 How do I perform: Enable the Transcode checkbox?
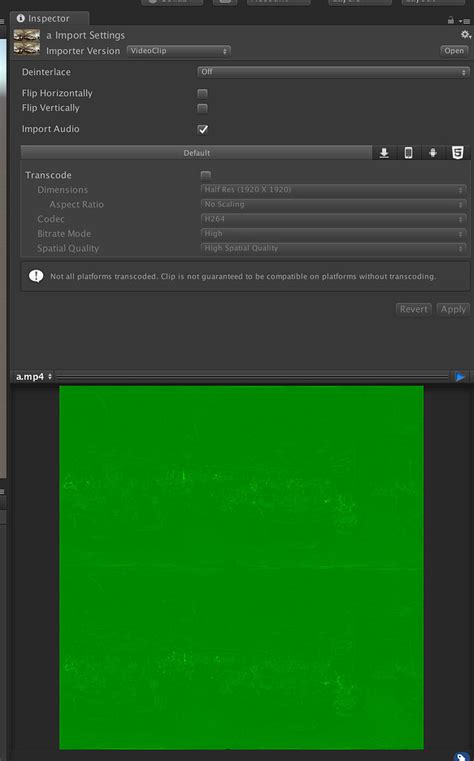pos(206,175)
